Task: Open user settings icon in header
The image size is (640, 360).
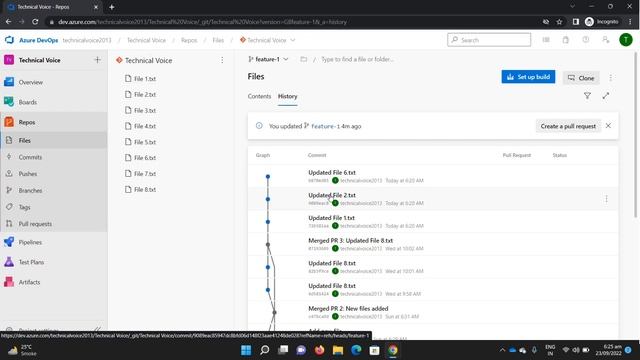Action: 606,40
